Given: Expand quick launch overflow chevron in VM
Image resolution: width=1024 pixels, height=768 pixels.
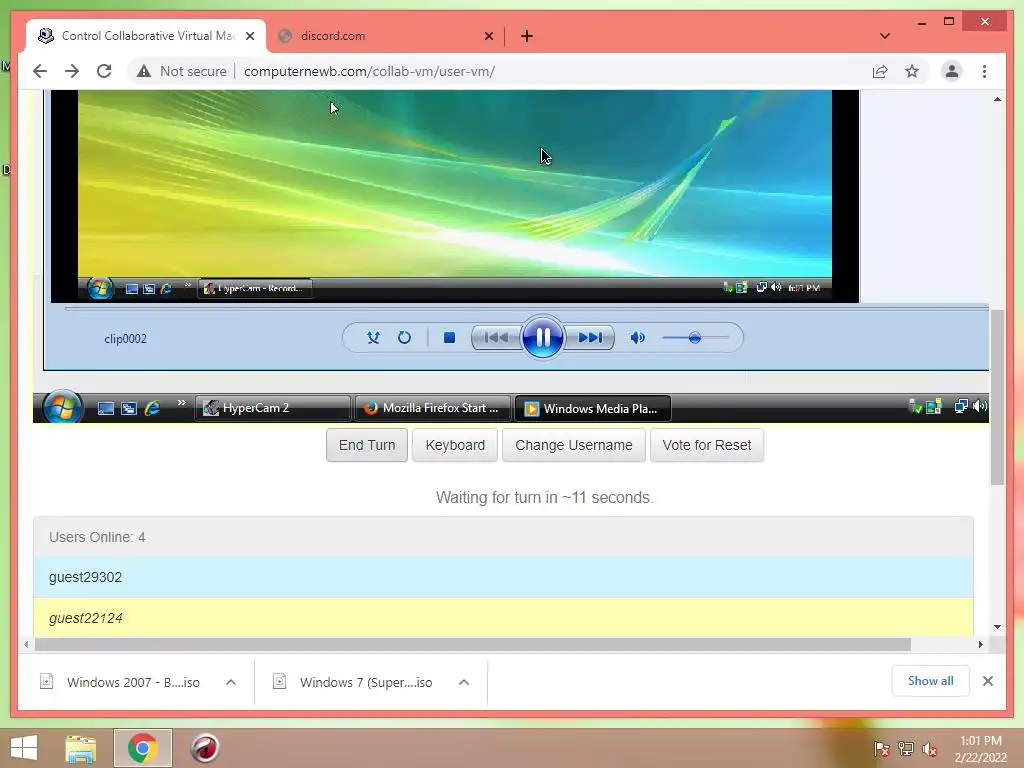Looking at the screenshot, I should tap(181, 403).
